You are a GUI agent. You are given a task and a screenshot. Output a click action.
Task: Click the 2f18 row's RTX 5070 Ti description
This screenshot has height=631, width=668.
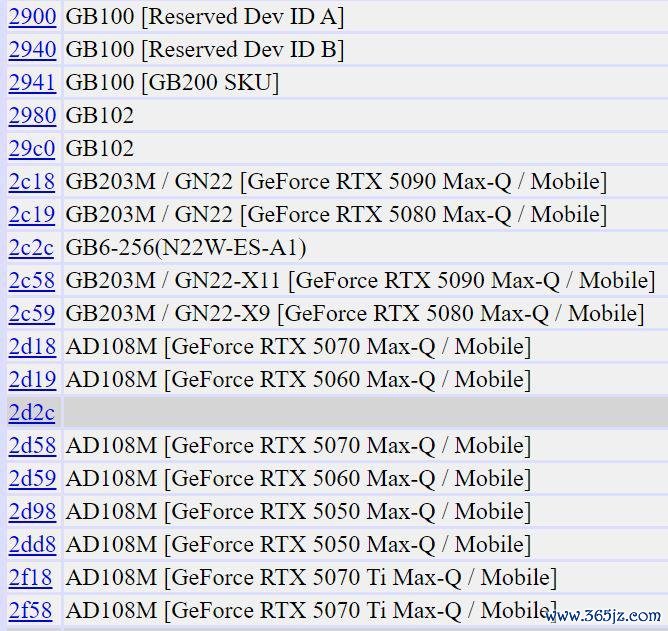pos(312,577)
